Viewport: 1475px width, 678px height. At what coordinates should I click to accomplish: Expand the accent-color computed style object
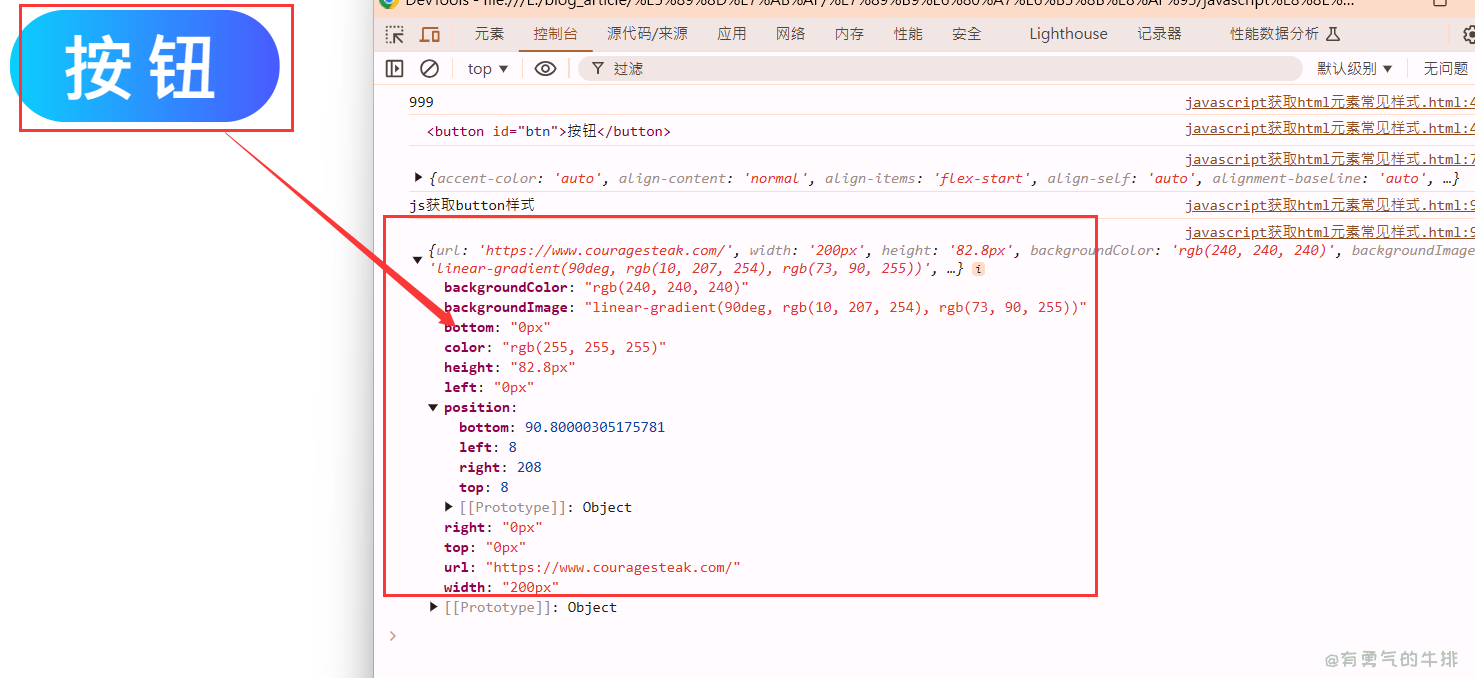[x=419, y=178]
